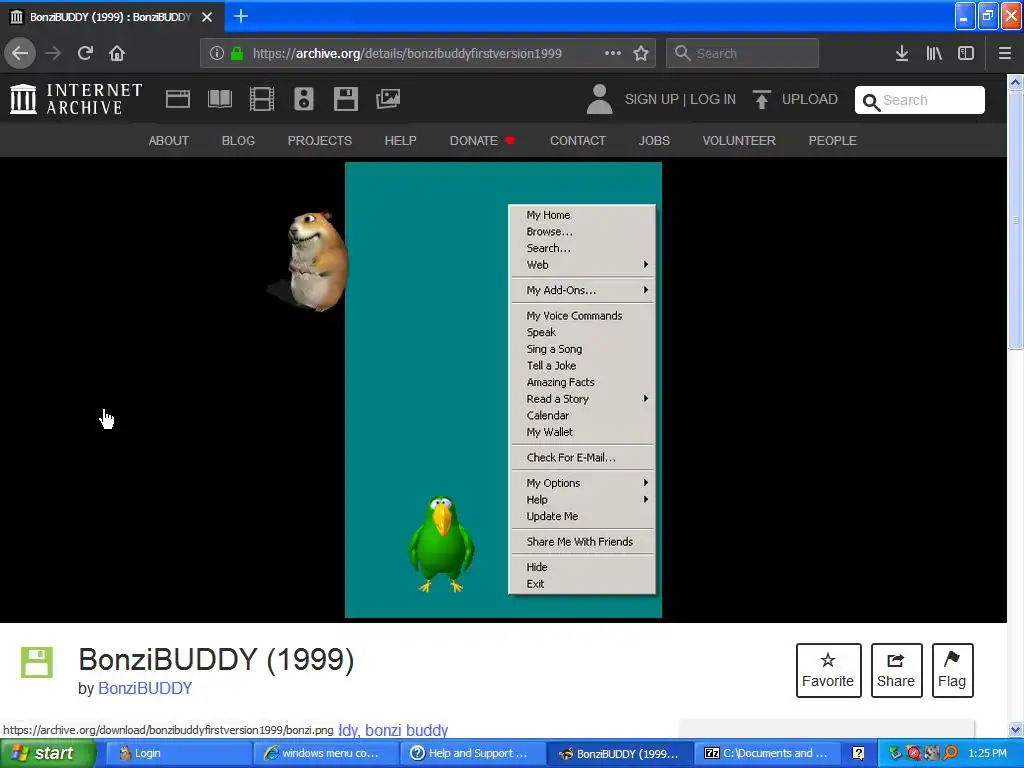Click the magnifier icon in the system tray
Viewport: 1024px width, 768px height.
pos(951,754)
